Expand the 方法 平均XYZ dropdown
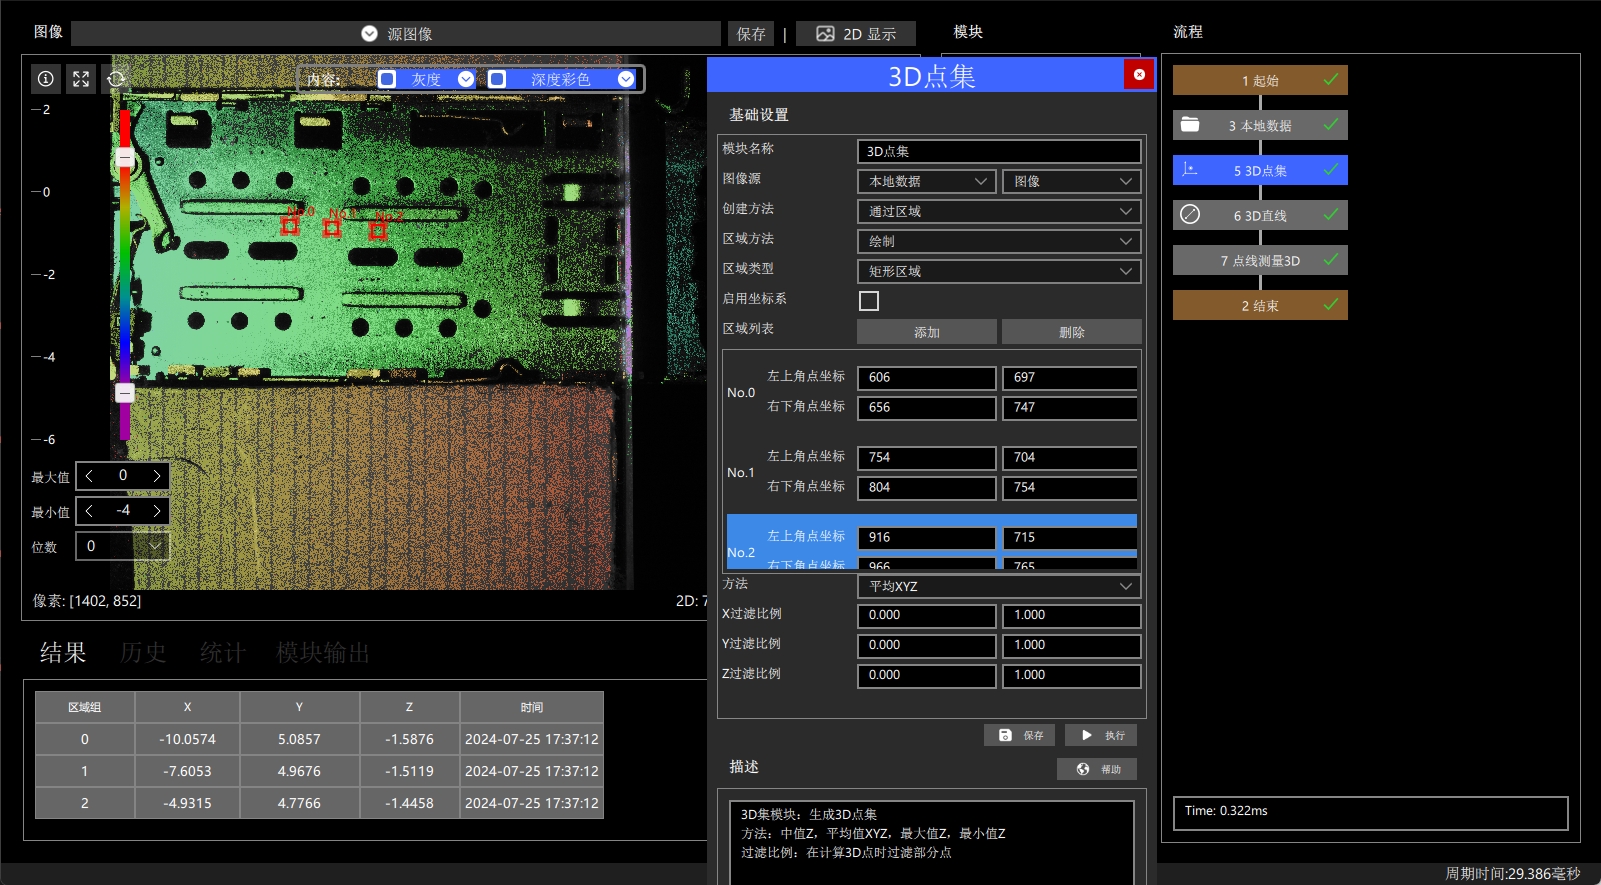Image resolution: width=1601 pixels, height=885 pixels. [x=999, y=587]
